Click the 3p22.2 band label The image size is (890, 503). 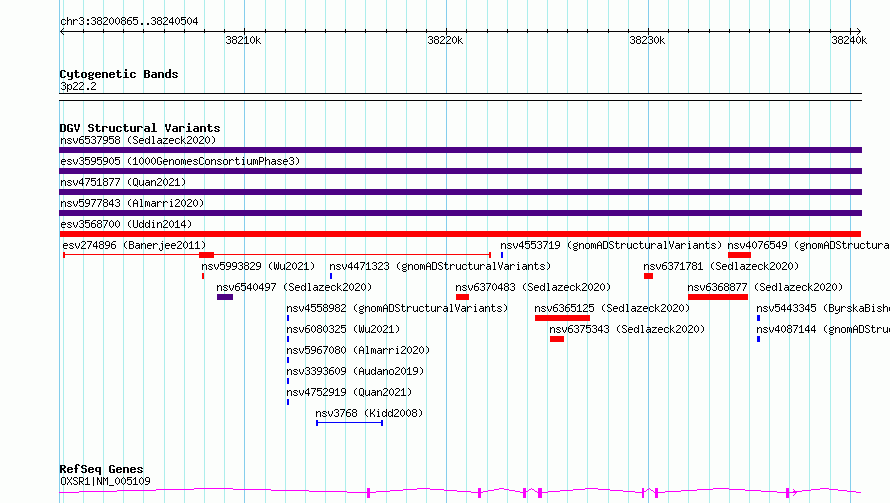tap(78, 86)
